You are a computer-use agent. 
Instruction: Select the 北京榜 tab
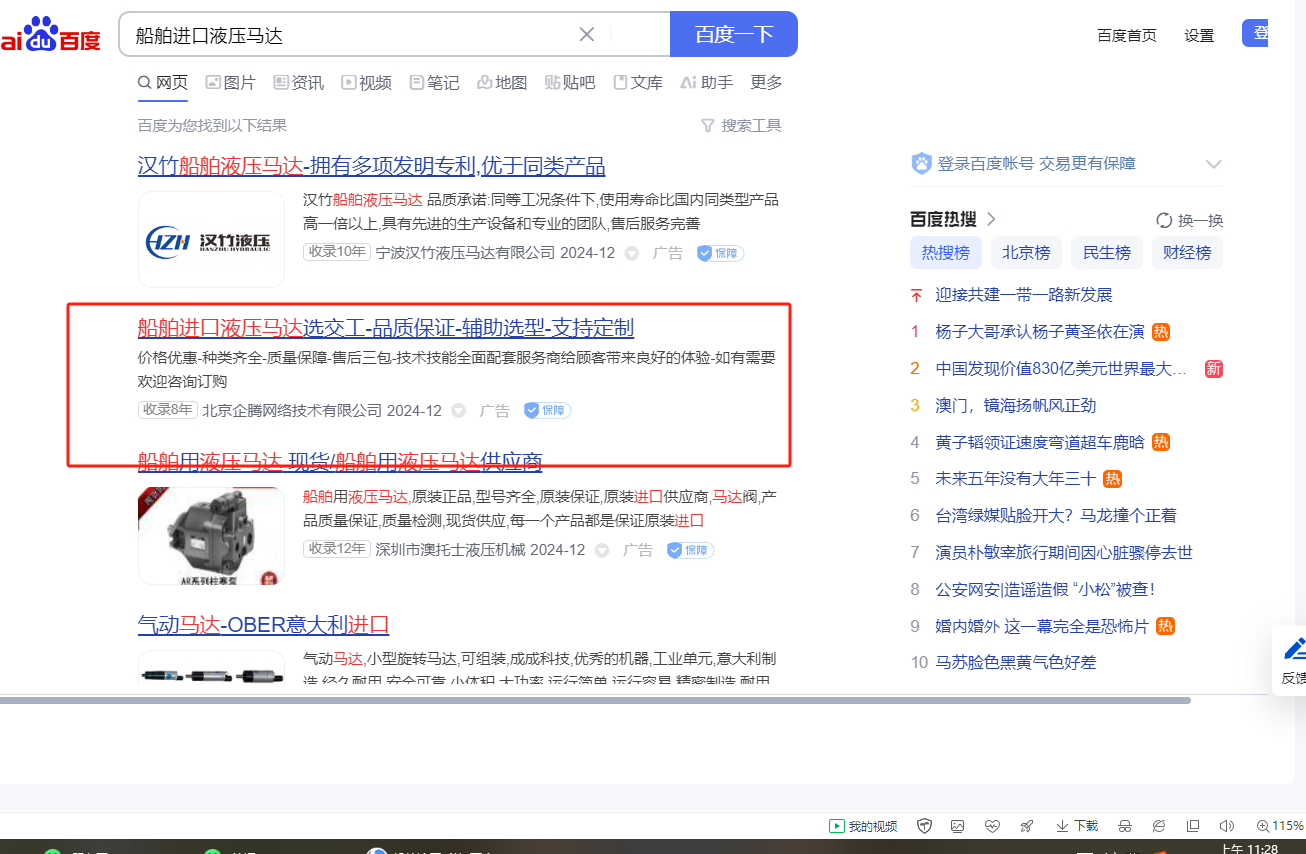pyautogui.click(x=1027, y=253)
